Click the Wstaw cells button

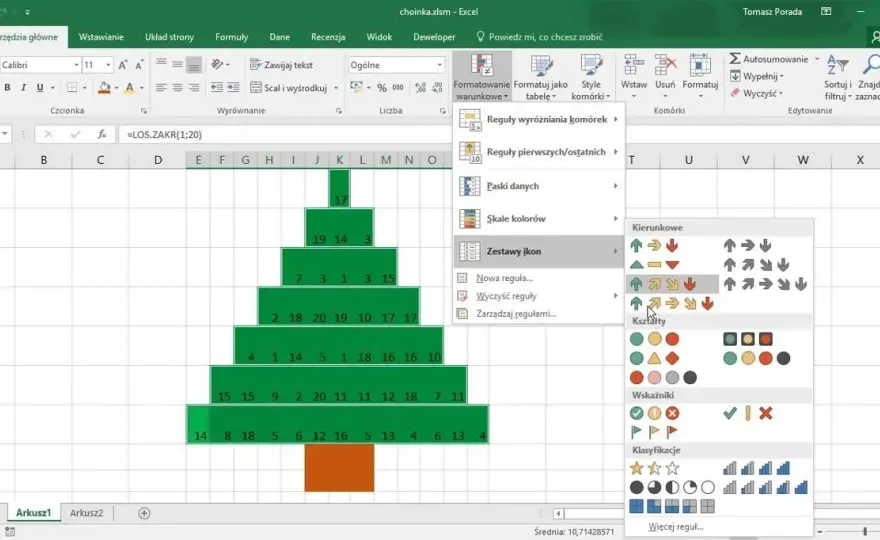[x=634, y=77]
